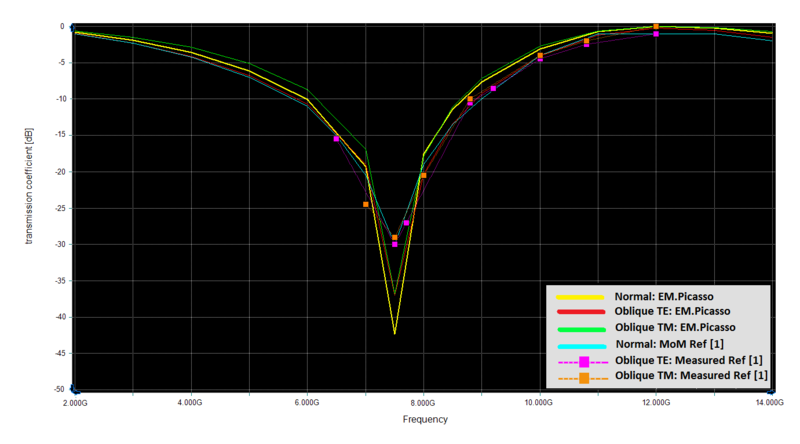
Task: Click the magenta data marker at 12 GHz
Action: click(656, 34)
